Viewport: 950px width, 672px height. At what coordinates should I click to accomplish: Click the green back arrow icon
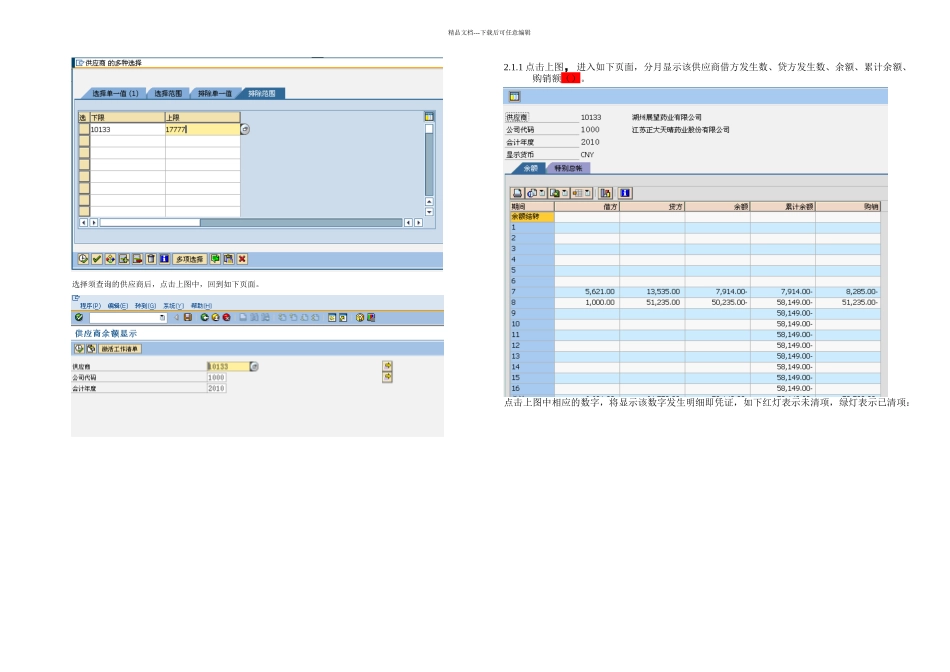tap(204, 317)
